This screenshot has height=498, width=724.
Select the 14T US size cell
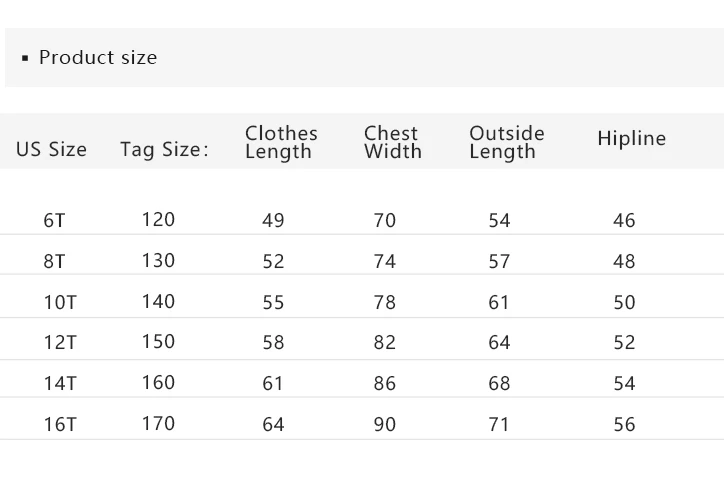pyautogui.click(x=59, y=384)
